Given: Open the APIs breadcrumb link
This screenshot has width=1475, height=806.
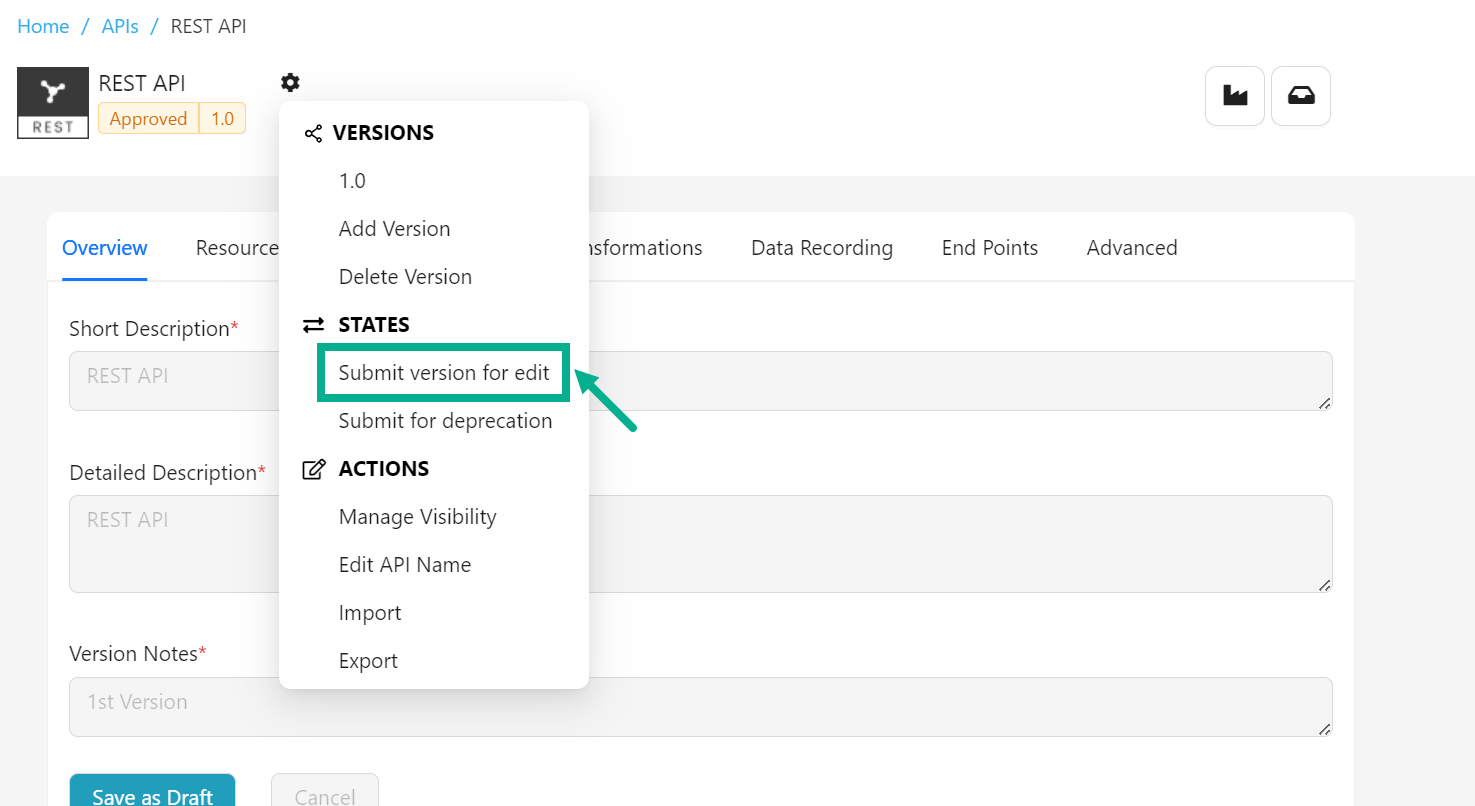Looking at the screenshot, I should pyautogui.click(x=120, y=26).
